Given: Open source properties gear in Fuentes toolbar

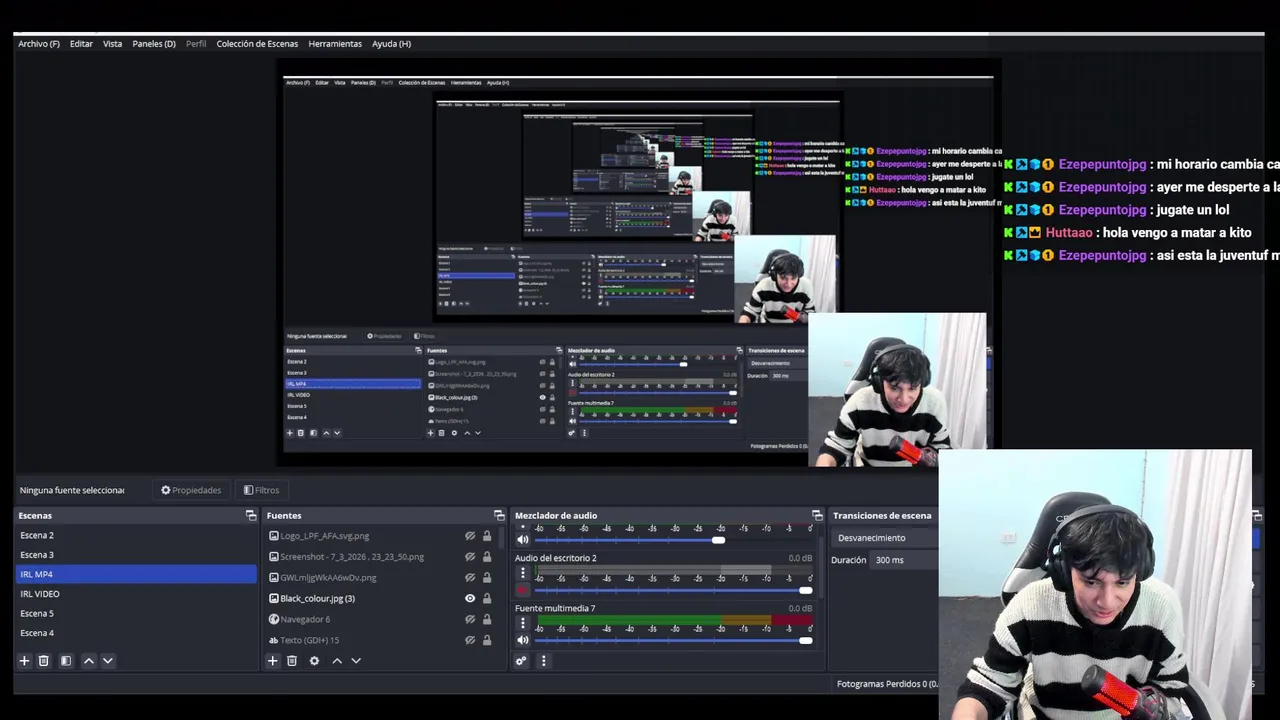Looking at the screenshot, I should tap(314, 661).
